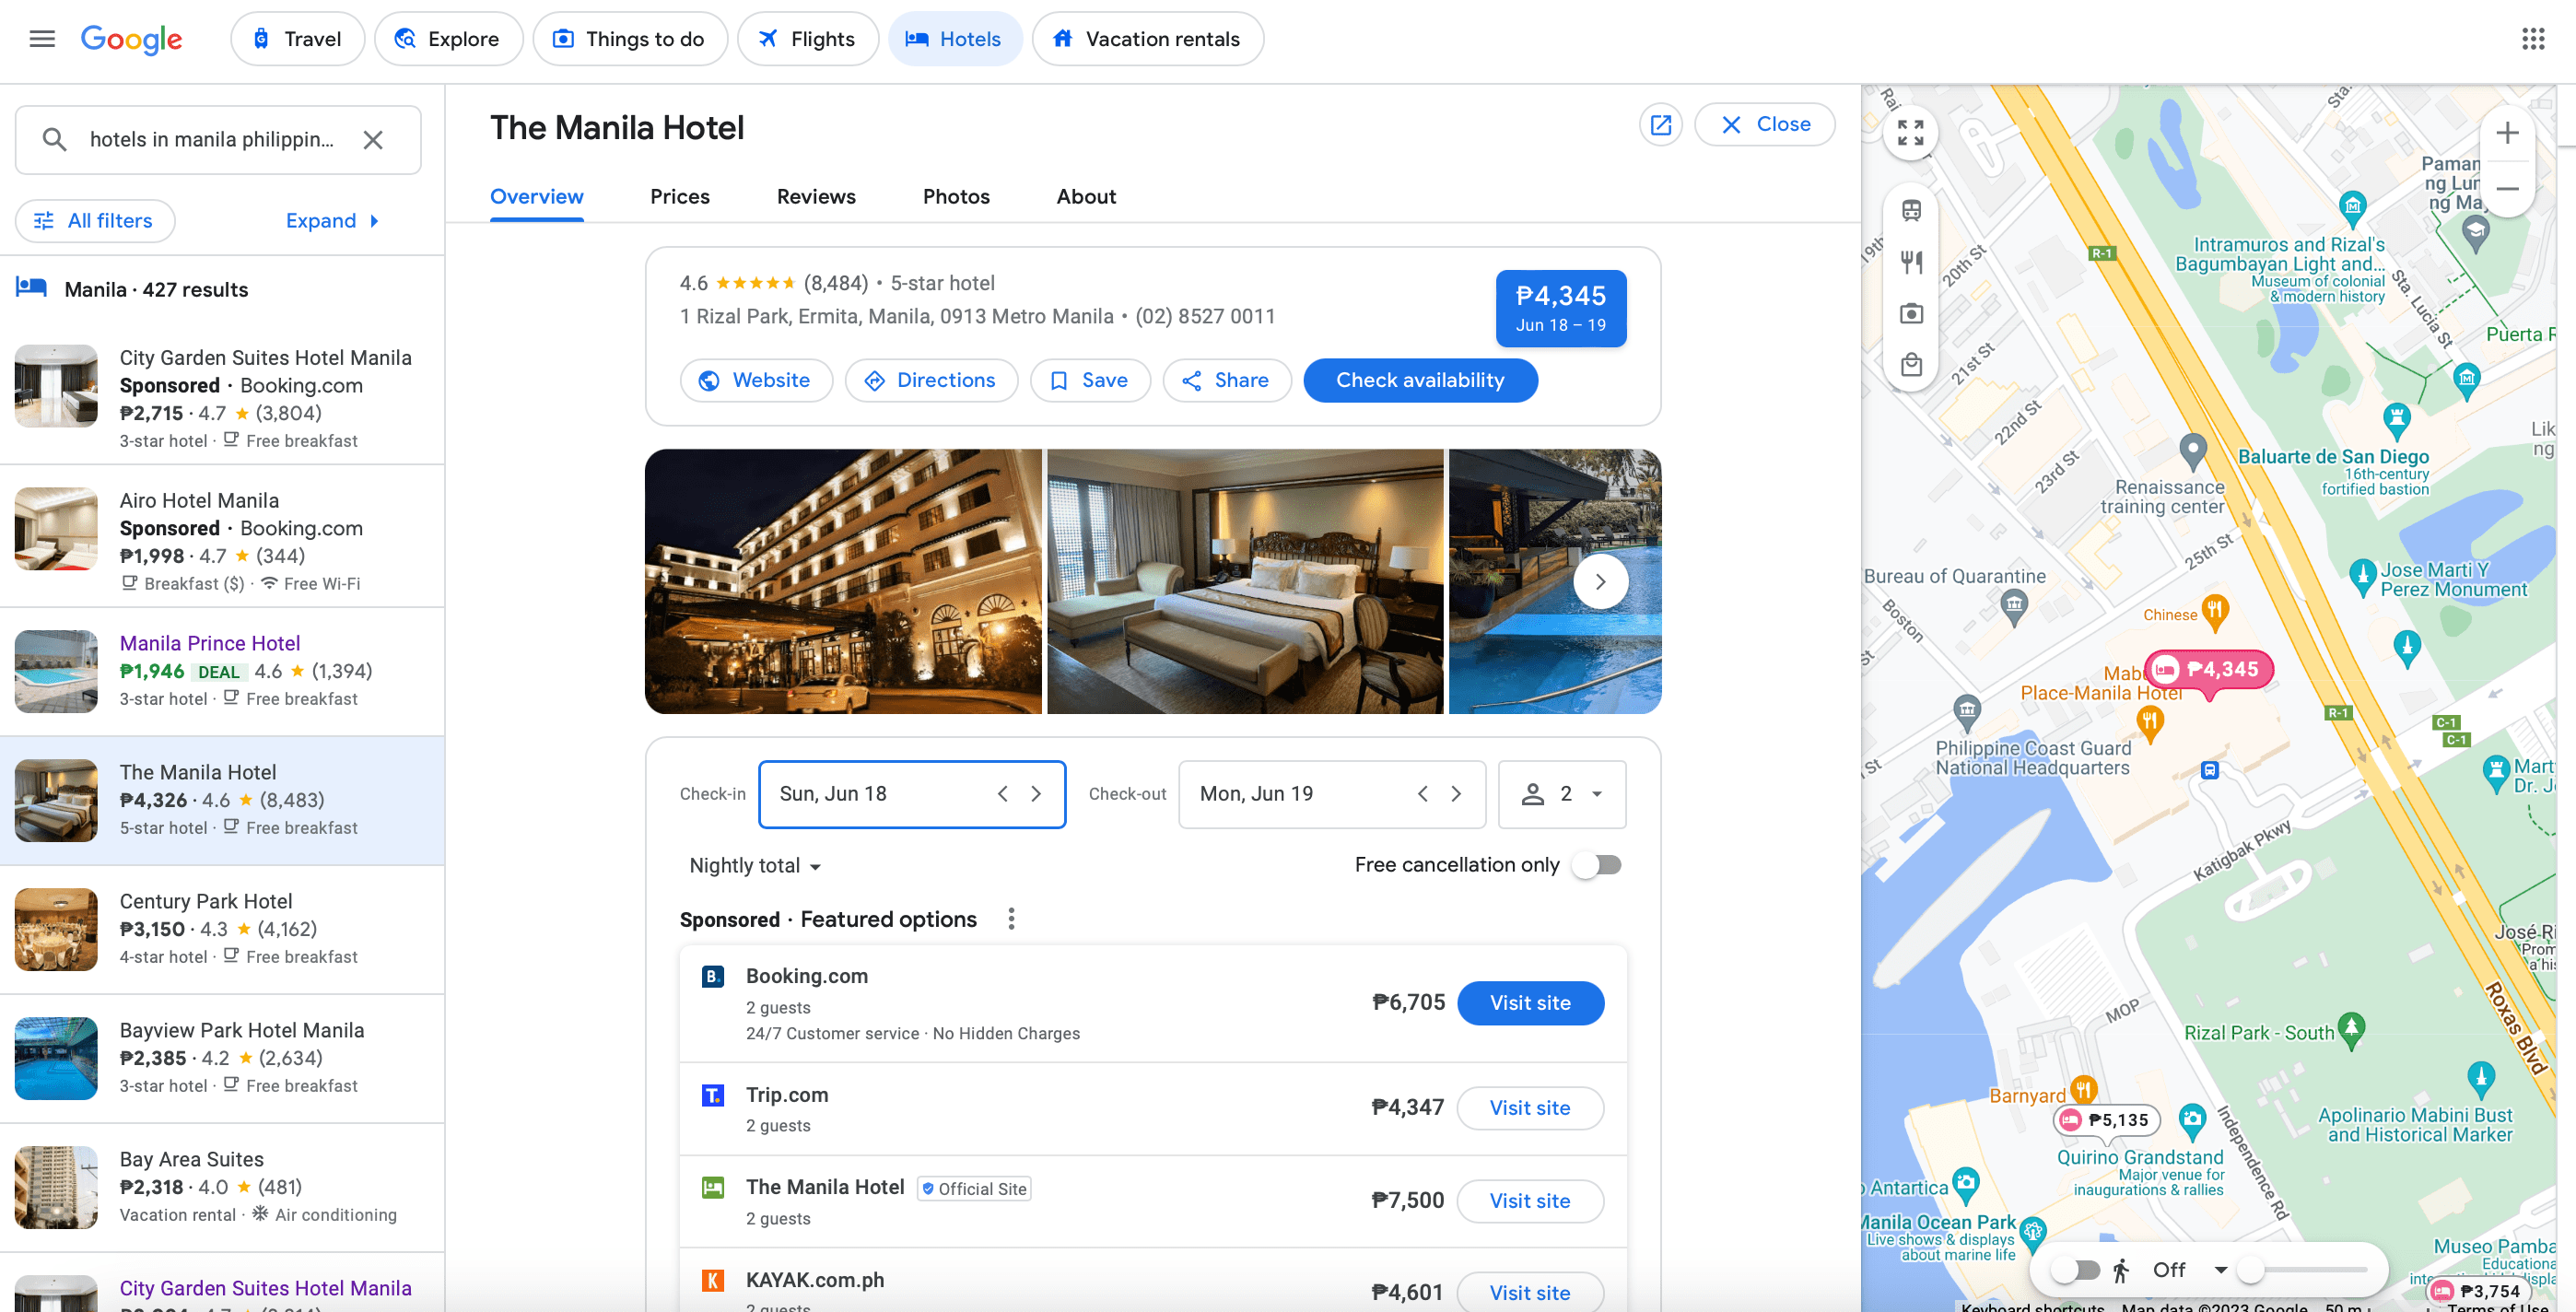Show transit stations on map
This screenshot has width=2576, height=1312.
[x=1911, y=210]
